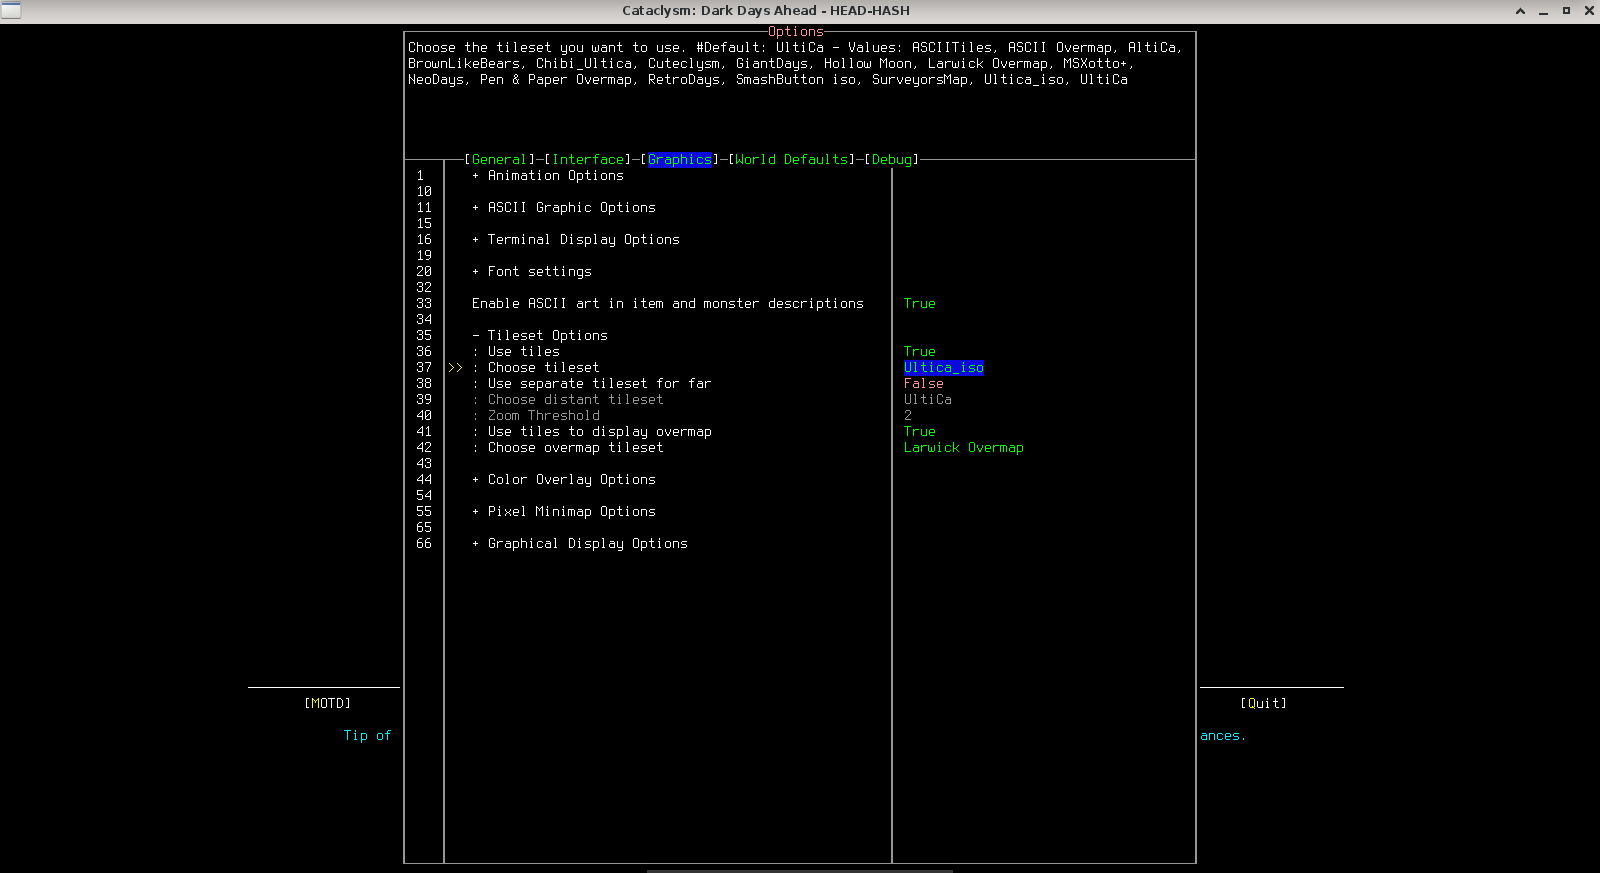Toggle ASCII art descriptions True value
Image resolution: width=1600 pixels, height=873 pixels.
[x=919, y=304]
